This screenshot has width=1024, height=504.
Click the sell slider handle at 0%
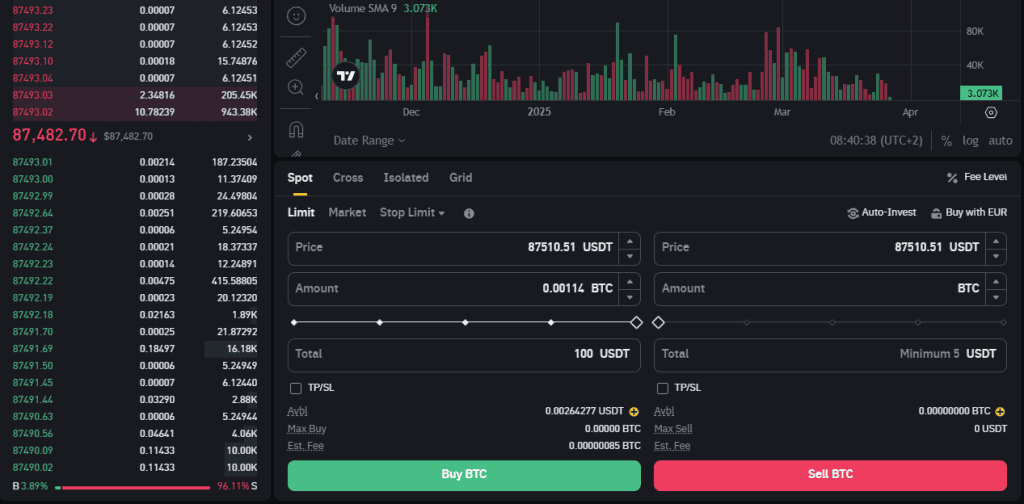[x=658, y=323]
